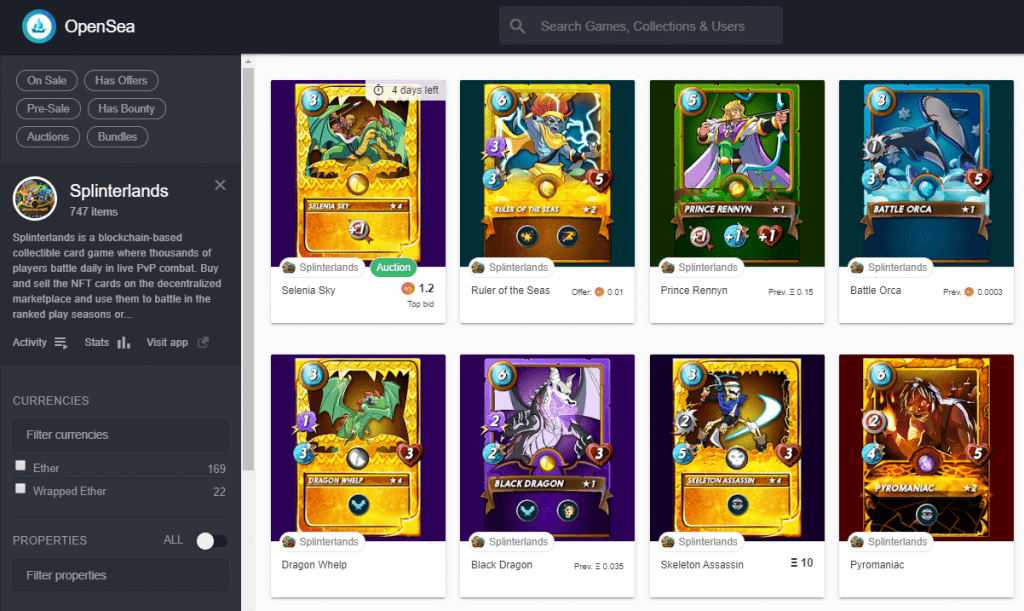Check the Ether currency checkbox
The width and height of the screenshot is (1024, 611).
pos(20,465)
